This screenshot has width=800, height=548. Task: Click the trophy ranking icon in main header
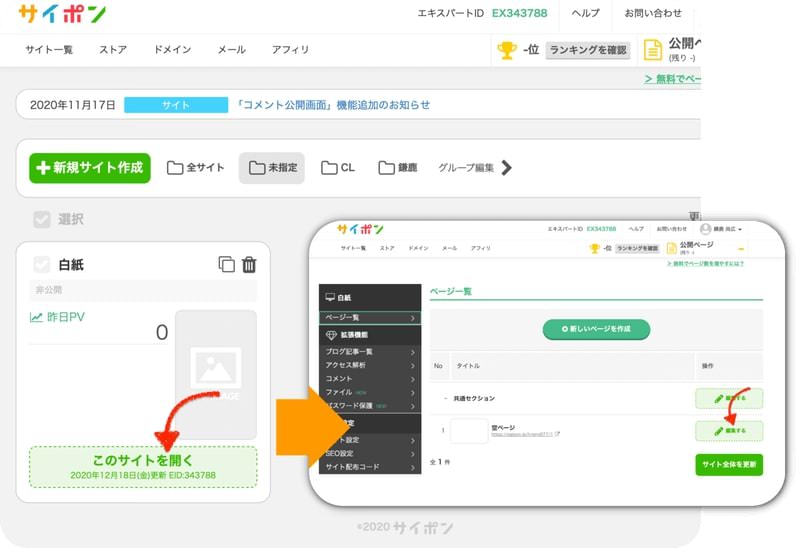[x=507, y=50]
